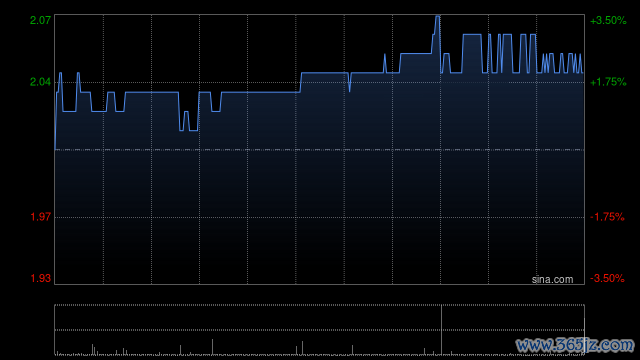Click the 1.93 price axis label
The width and height of the screenshot is (640, 360).
click(x=40, y=278)
